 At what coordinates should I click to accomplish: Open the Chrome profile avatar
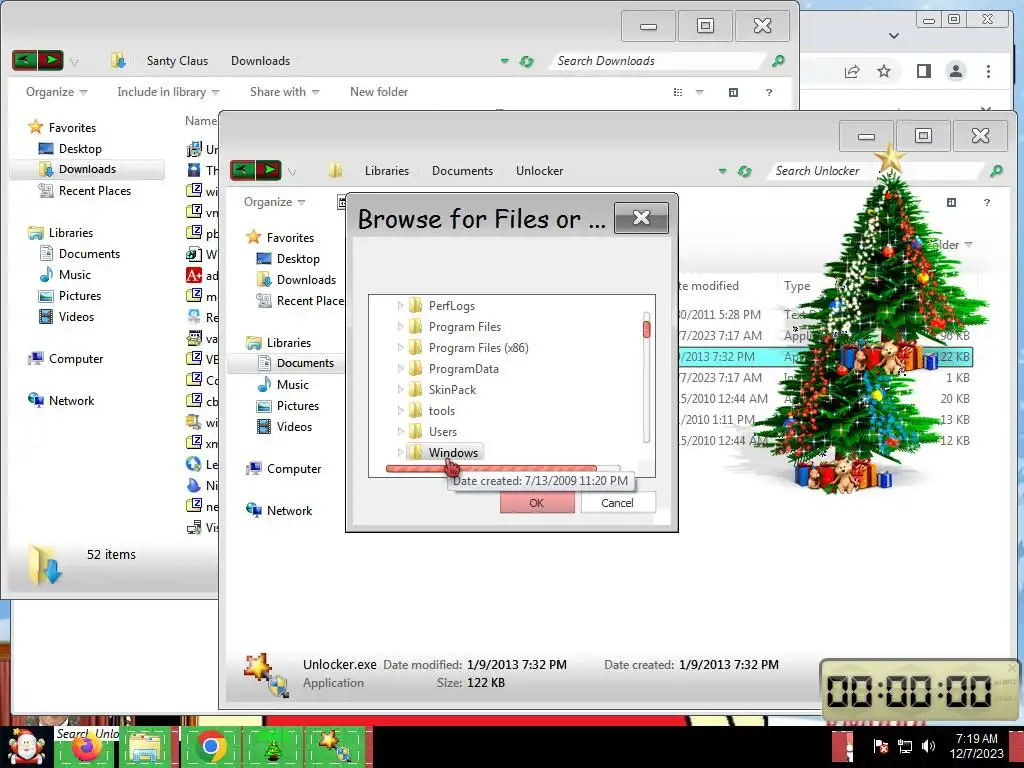955,71
